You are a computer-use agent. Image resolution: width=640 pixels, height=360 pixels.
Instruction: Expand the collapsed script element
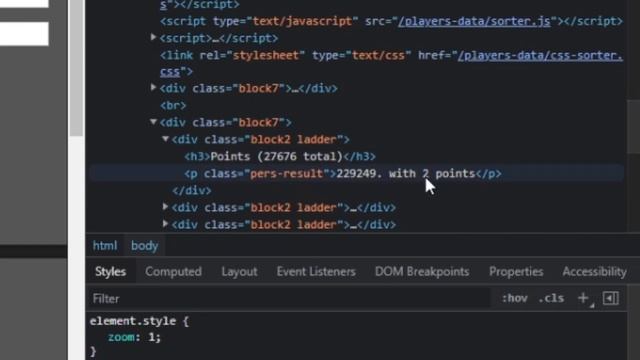[x=153, y=38]
